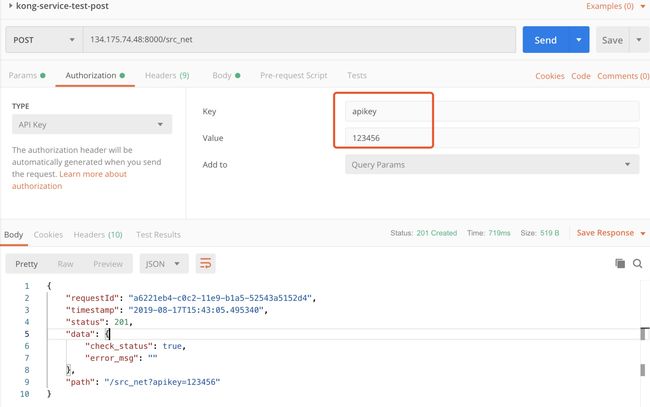Open the JSON format dropdown
The image size is (650, 407).
tap(164, 264)
